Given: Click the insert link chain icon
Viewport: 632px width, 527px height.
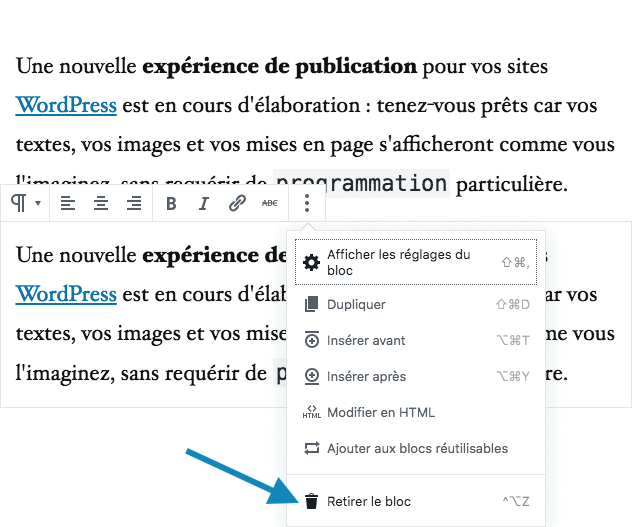Looking at the screenshot, I should tap(237, 204).
